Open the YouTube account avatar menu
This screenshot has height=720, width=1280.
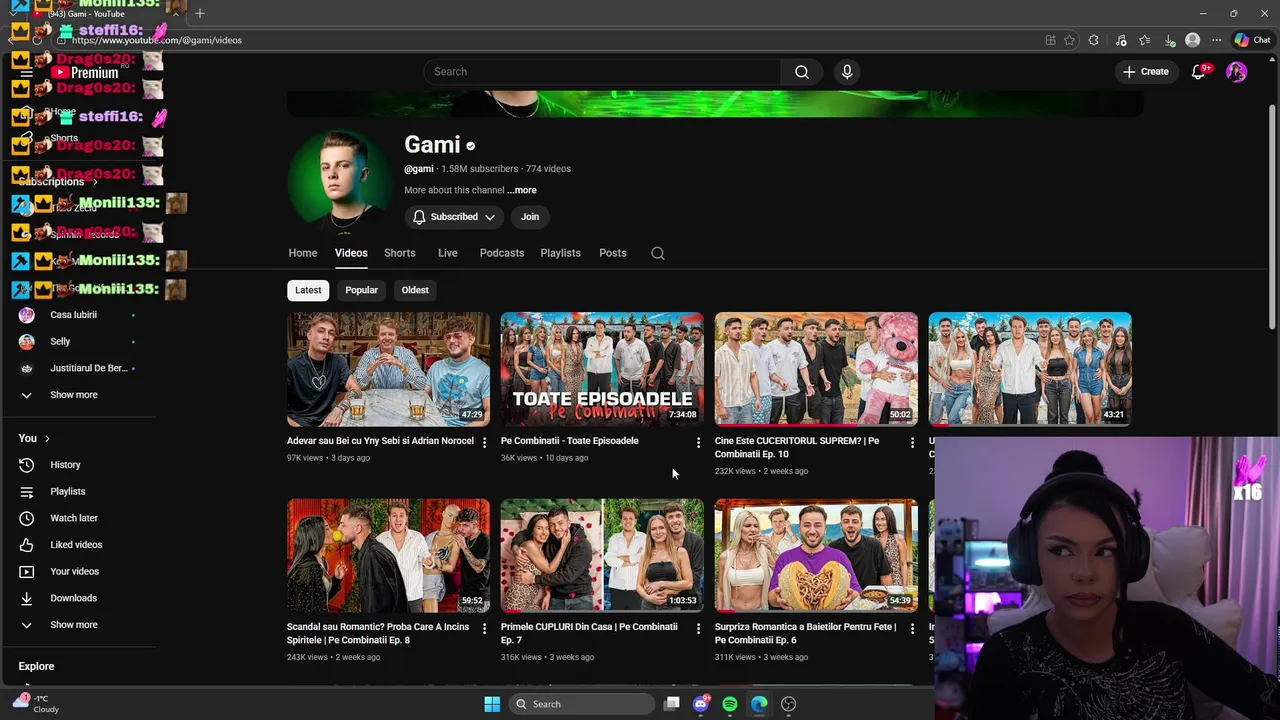[1237, 72]
